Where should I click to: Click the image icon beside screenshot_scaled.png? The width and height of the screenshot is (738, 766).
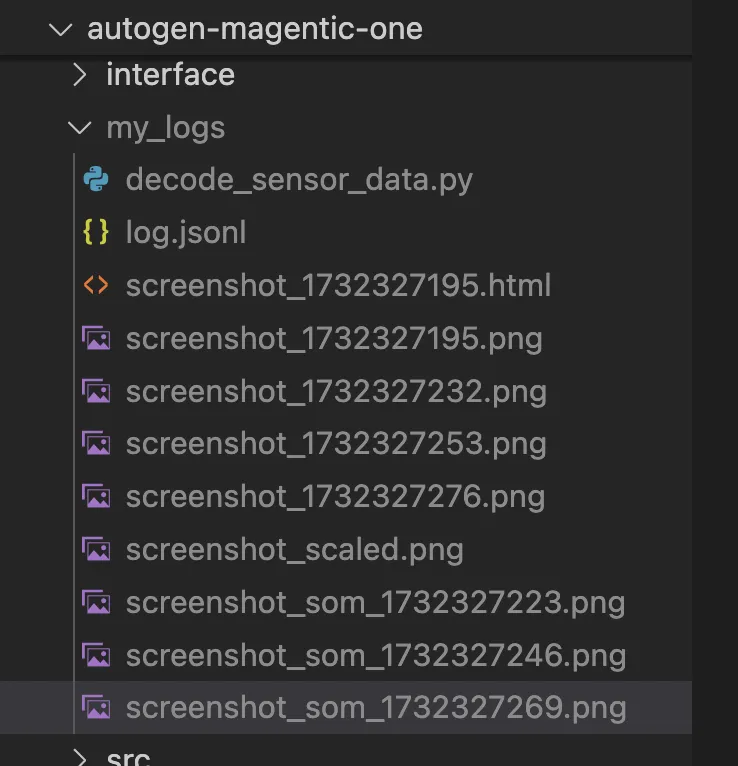tap(96, 549)
